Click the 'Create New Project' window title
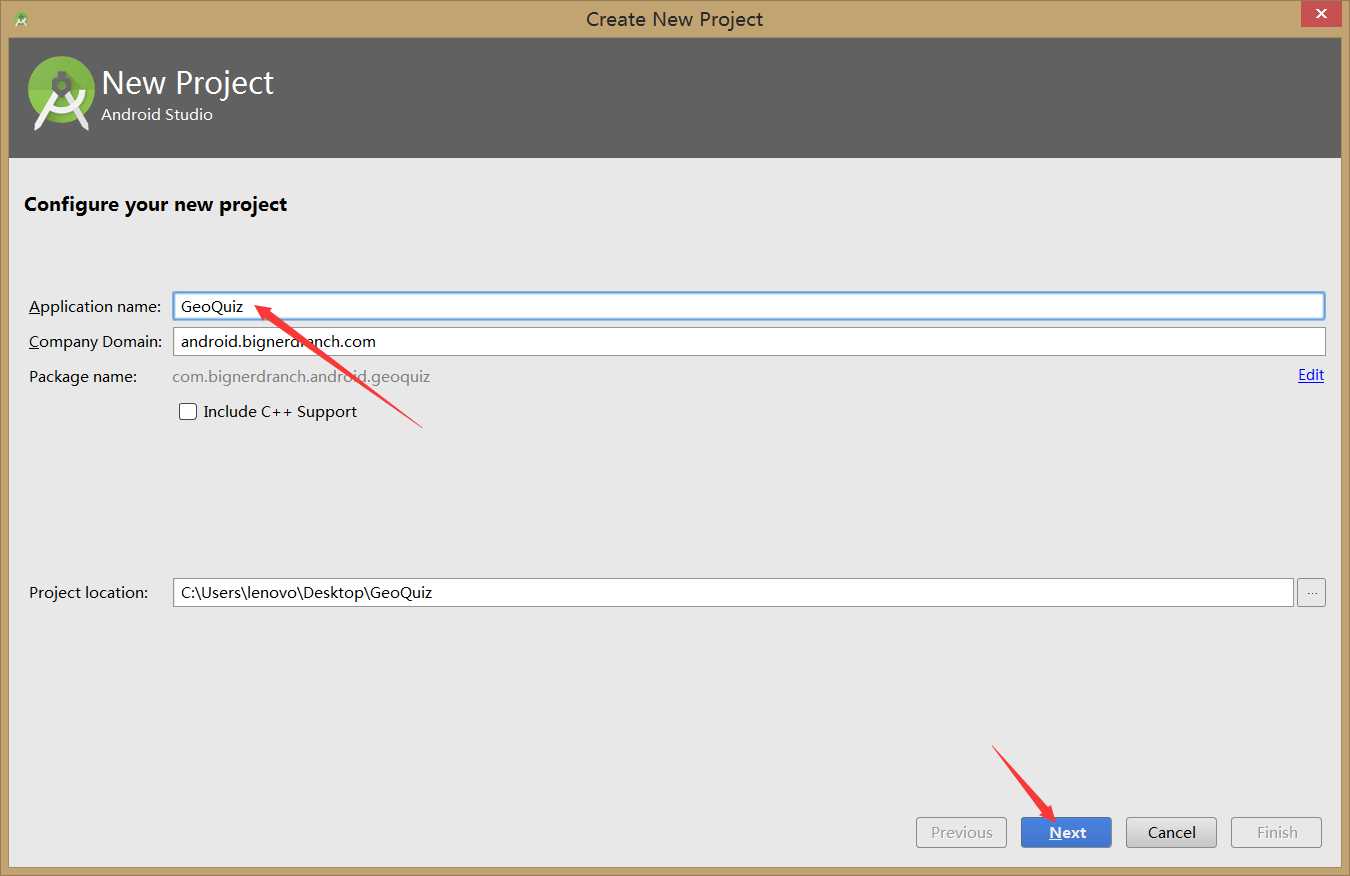 coord(674,19)
